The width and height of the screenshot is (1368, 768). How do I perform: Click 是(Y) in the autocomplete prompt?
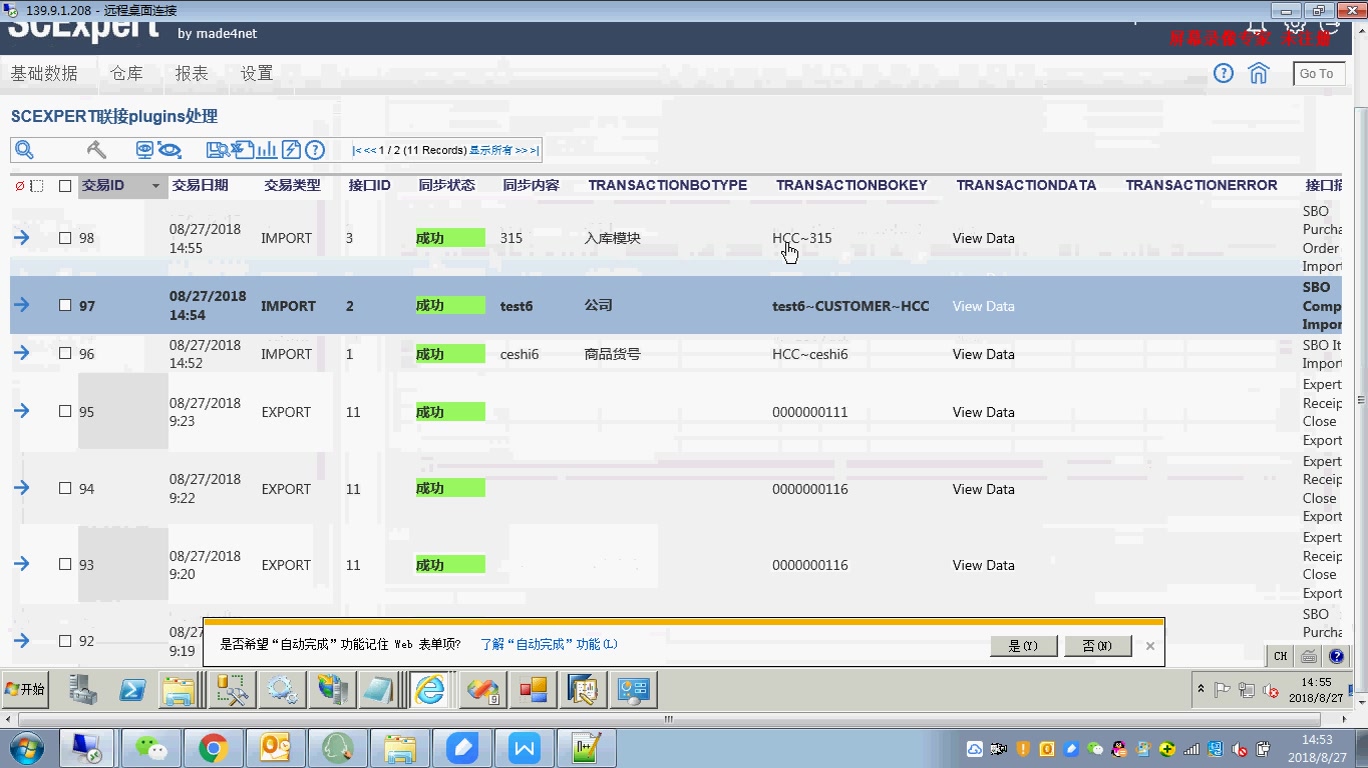coord(1023,645)
